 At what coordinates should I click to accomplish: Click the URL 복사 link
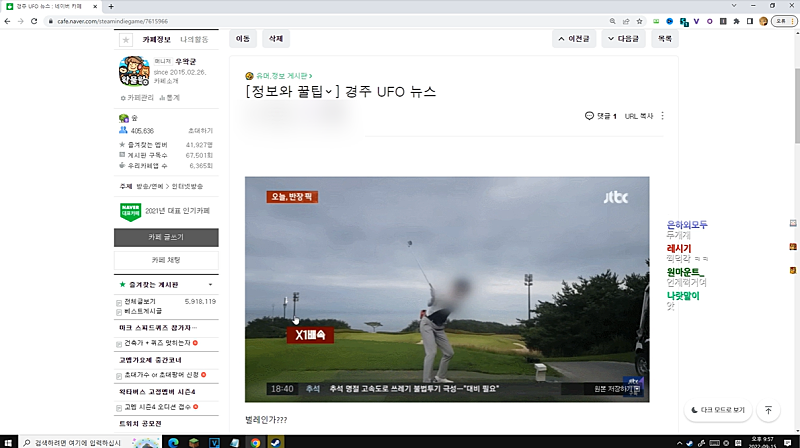(639, 116)
